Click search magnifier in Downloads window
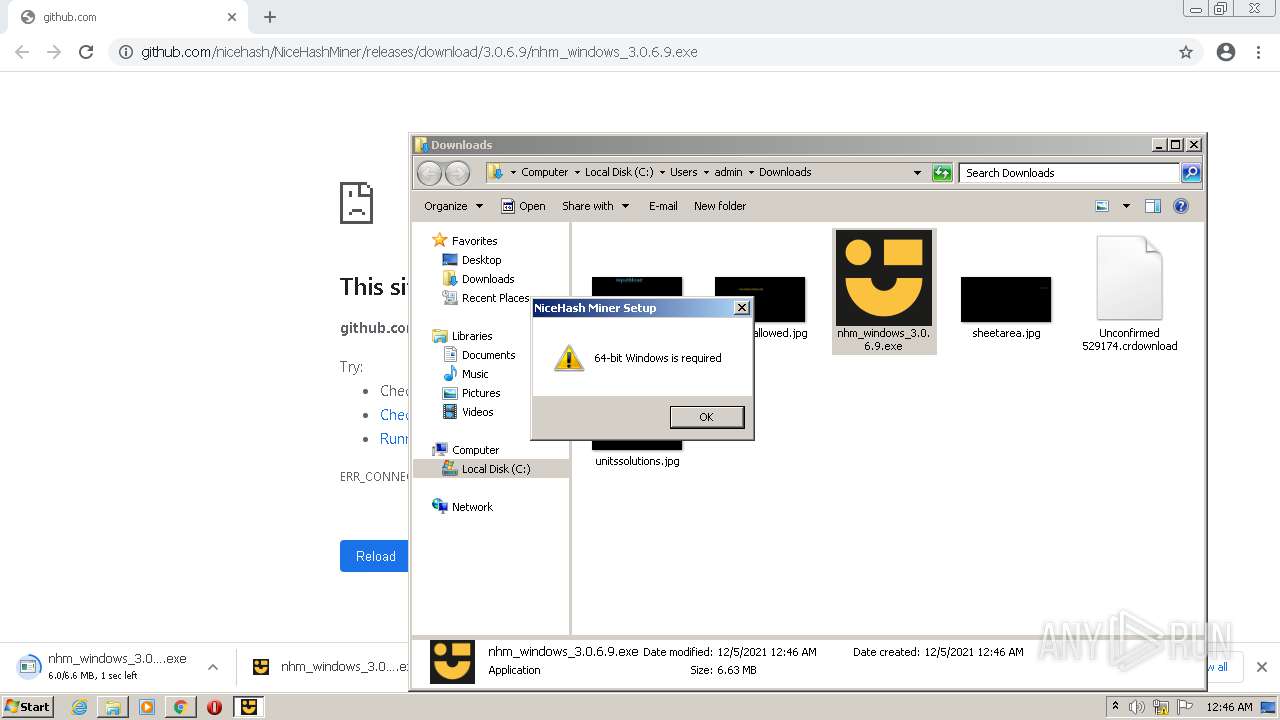The width and height of the screenshot is (1280, 720). click(x=1191, y=172)
